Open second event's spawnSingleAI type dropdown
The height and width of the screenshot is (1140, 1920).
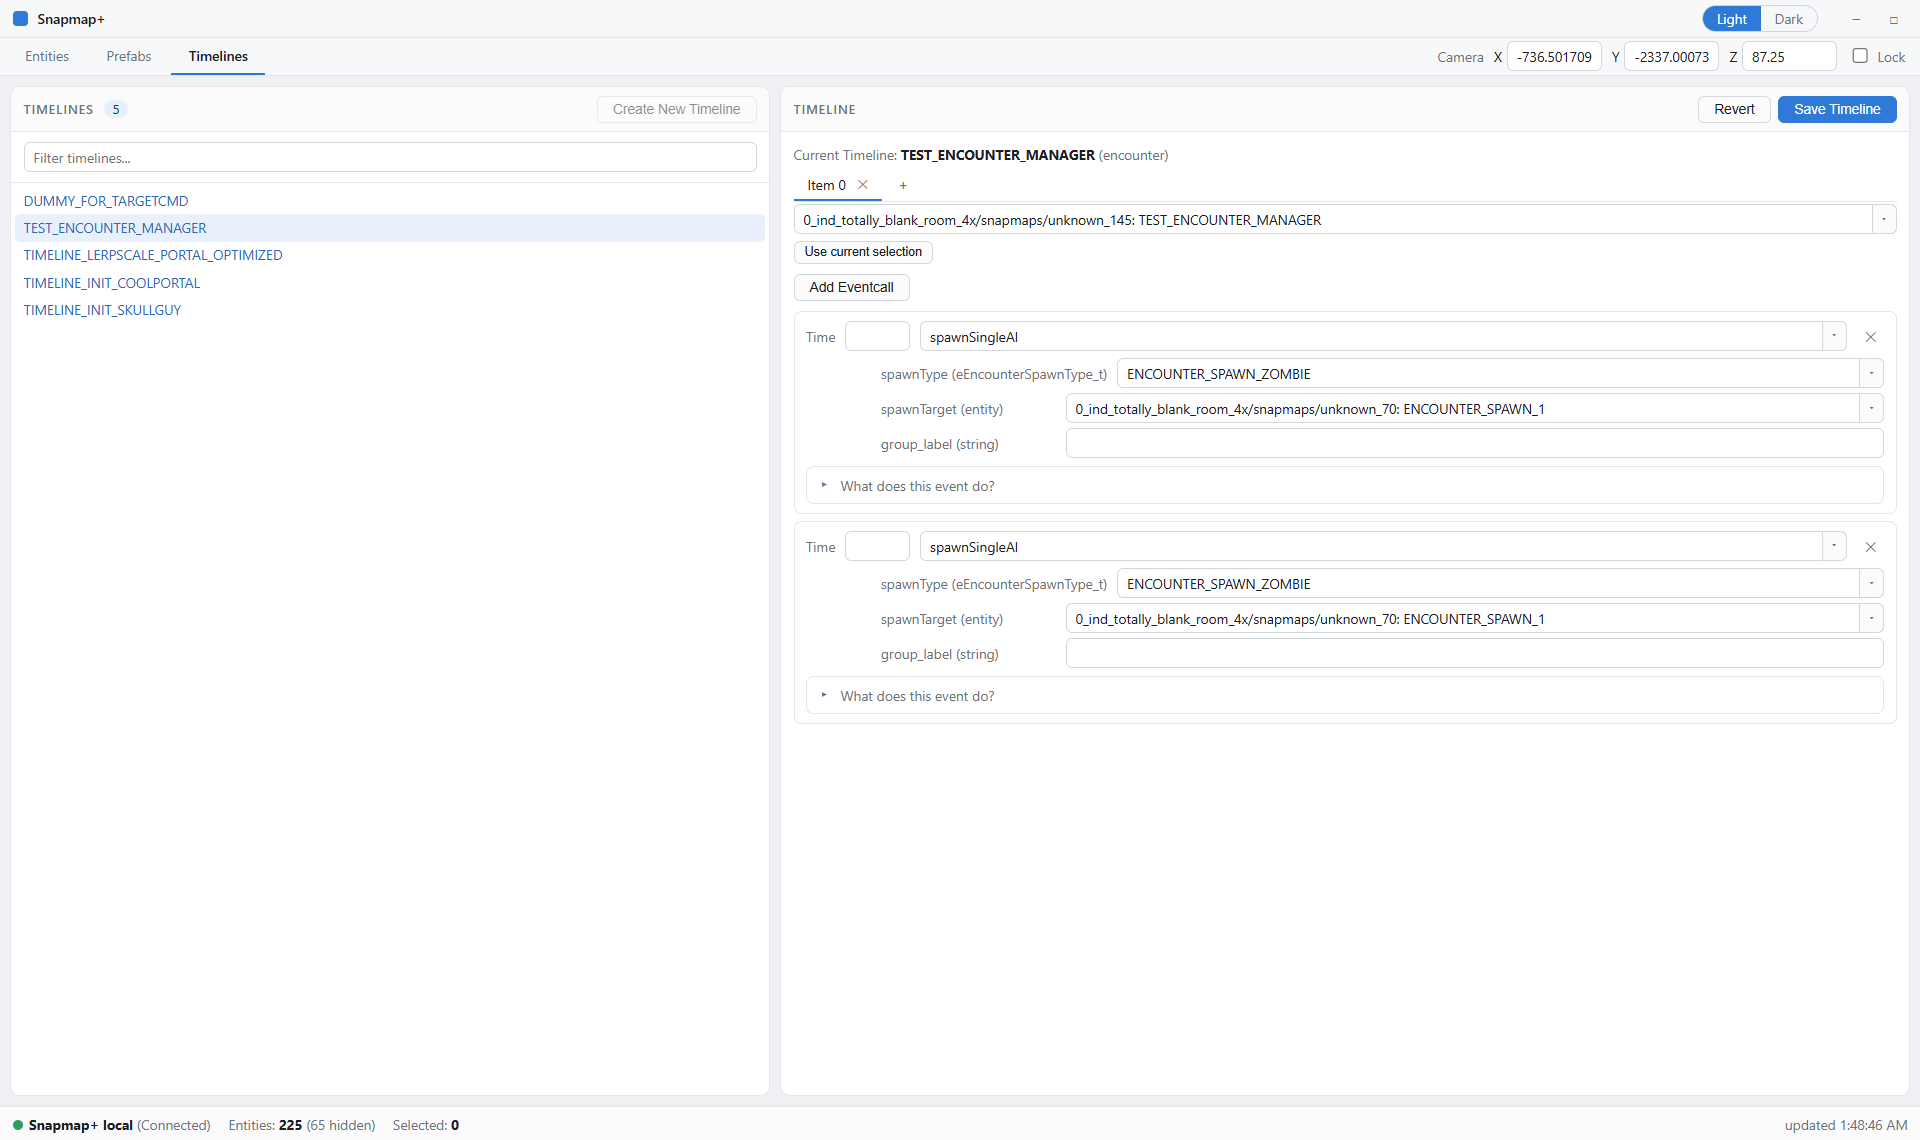tap(1834, 547)
